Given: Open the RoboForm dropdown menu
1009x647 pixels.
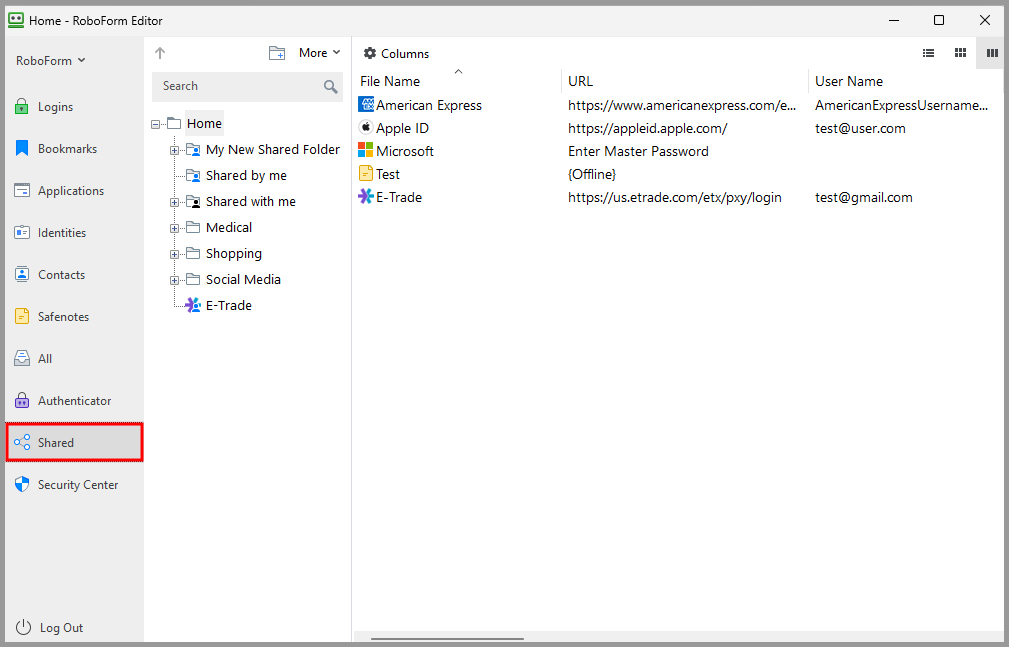Looking at the screenshot, I should click(x=50, y=61).
